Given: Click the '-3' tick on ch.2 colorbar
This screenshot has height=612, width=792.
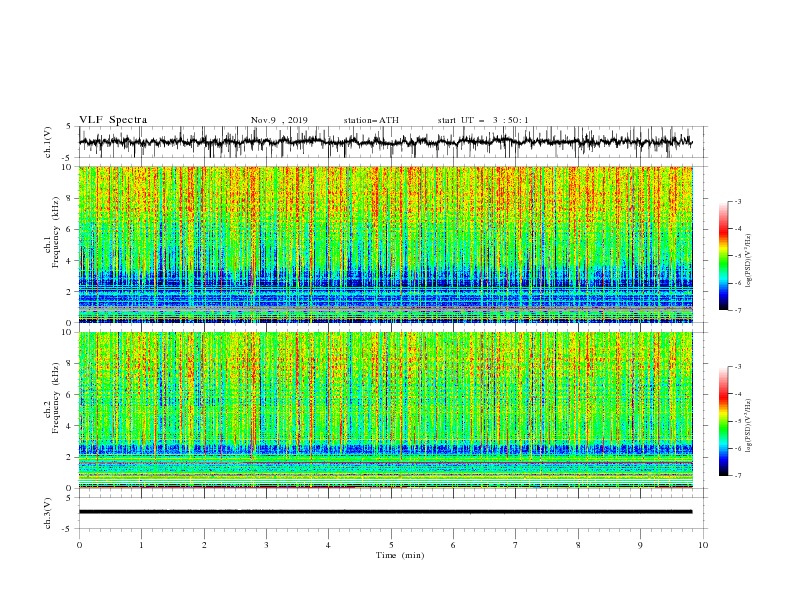Looking at the screenshot, I should coord(738,367).
